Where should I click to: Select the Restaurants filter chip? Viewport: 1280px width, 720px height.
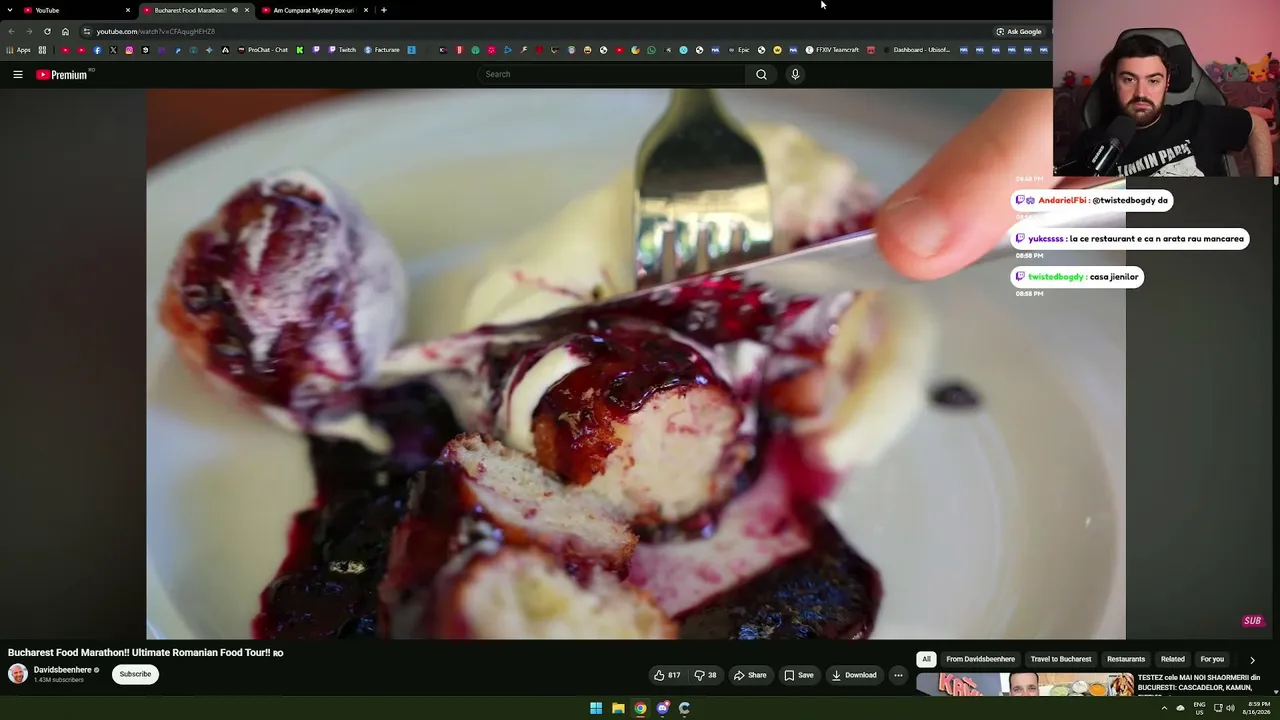pyautogui.click(x=1126, y=659)
